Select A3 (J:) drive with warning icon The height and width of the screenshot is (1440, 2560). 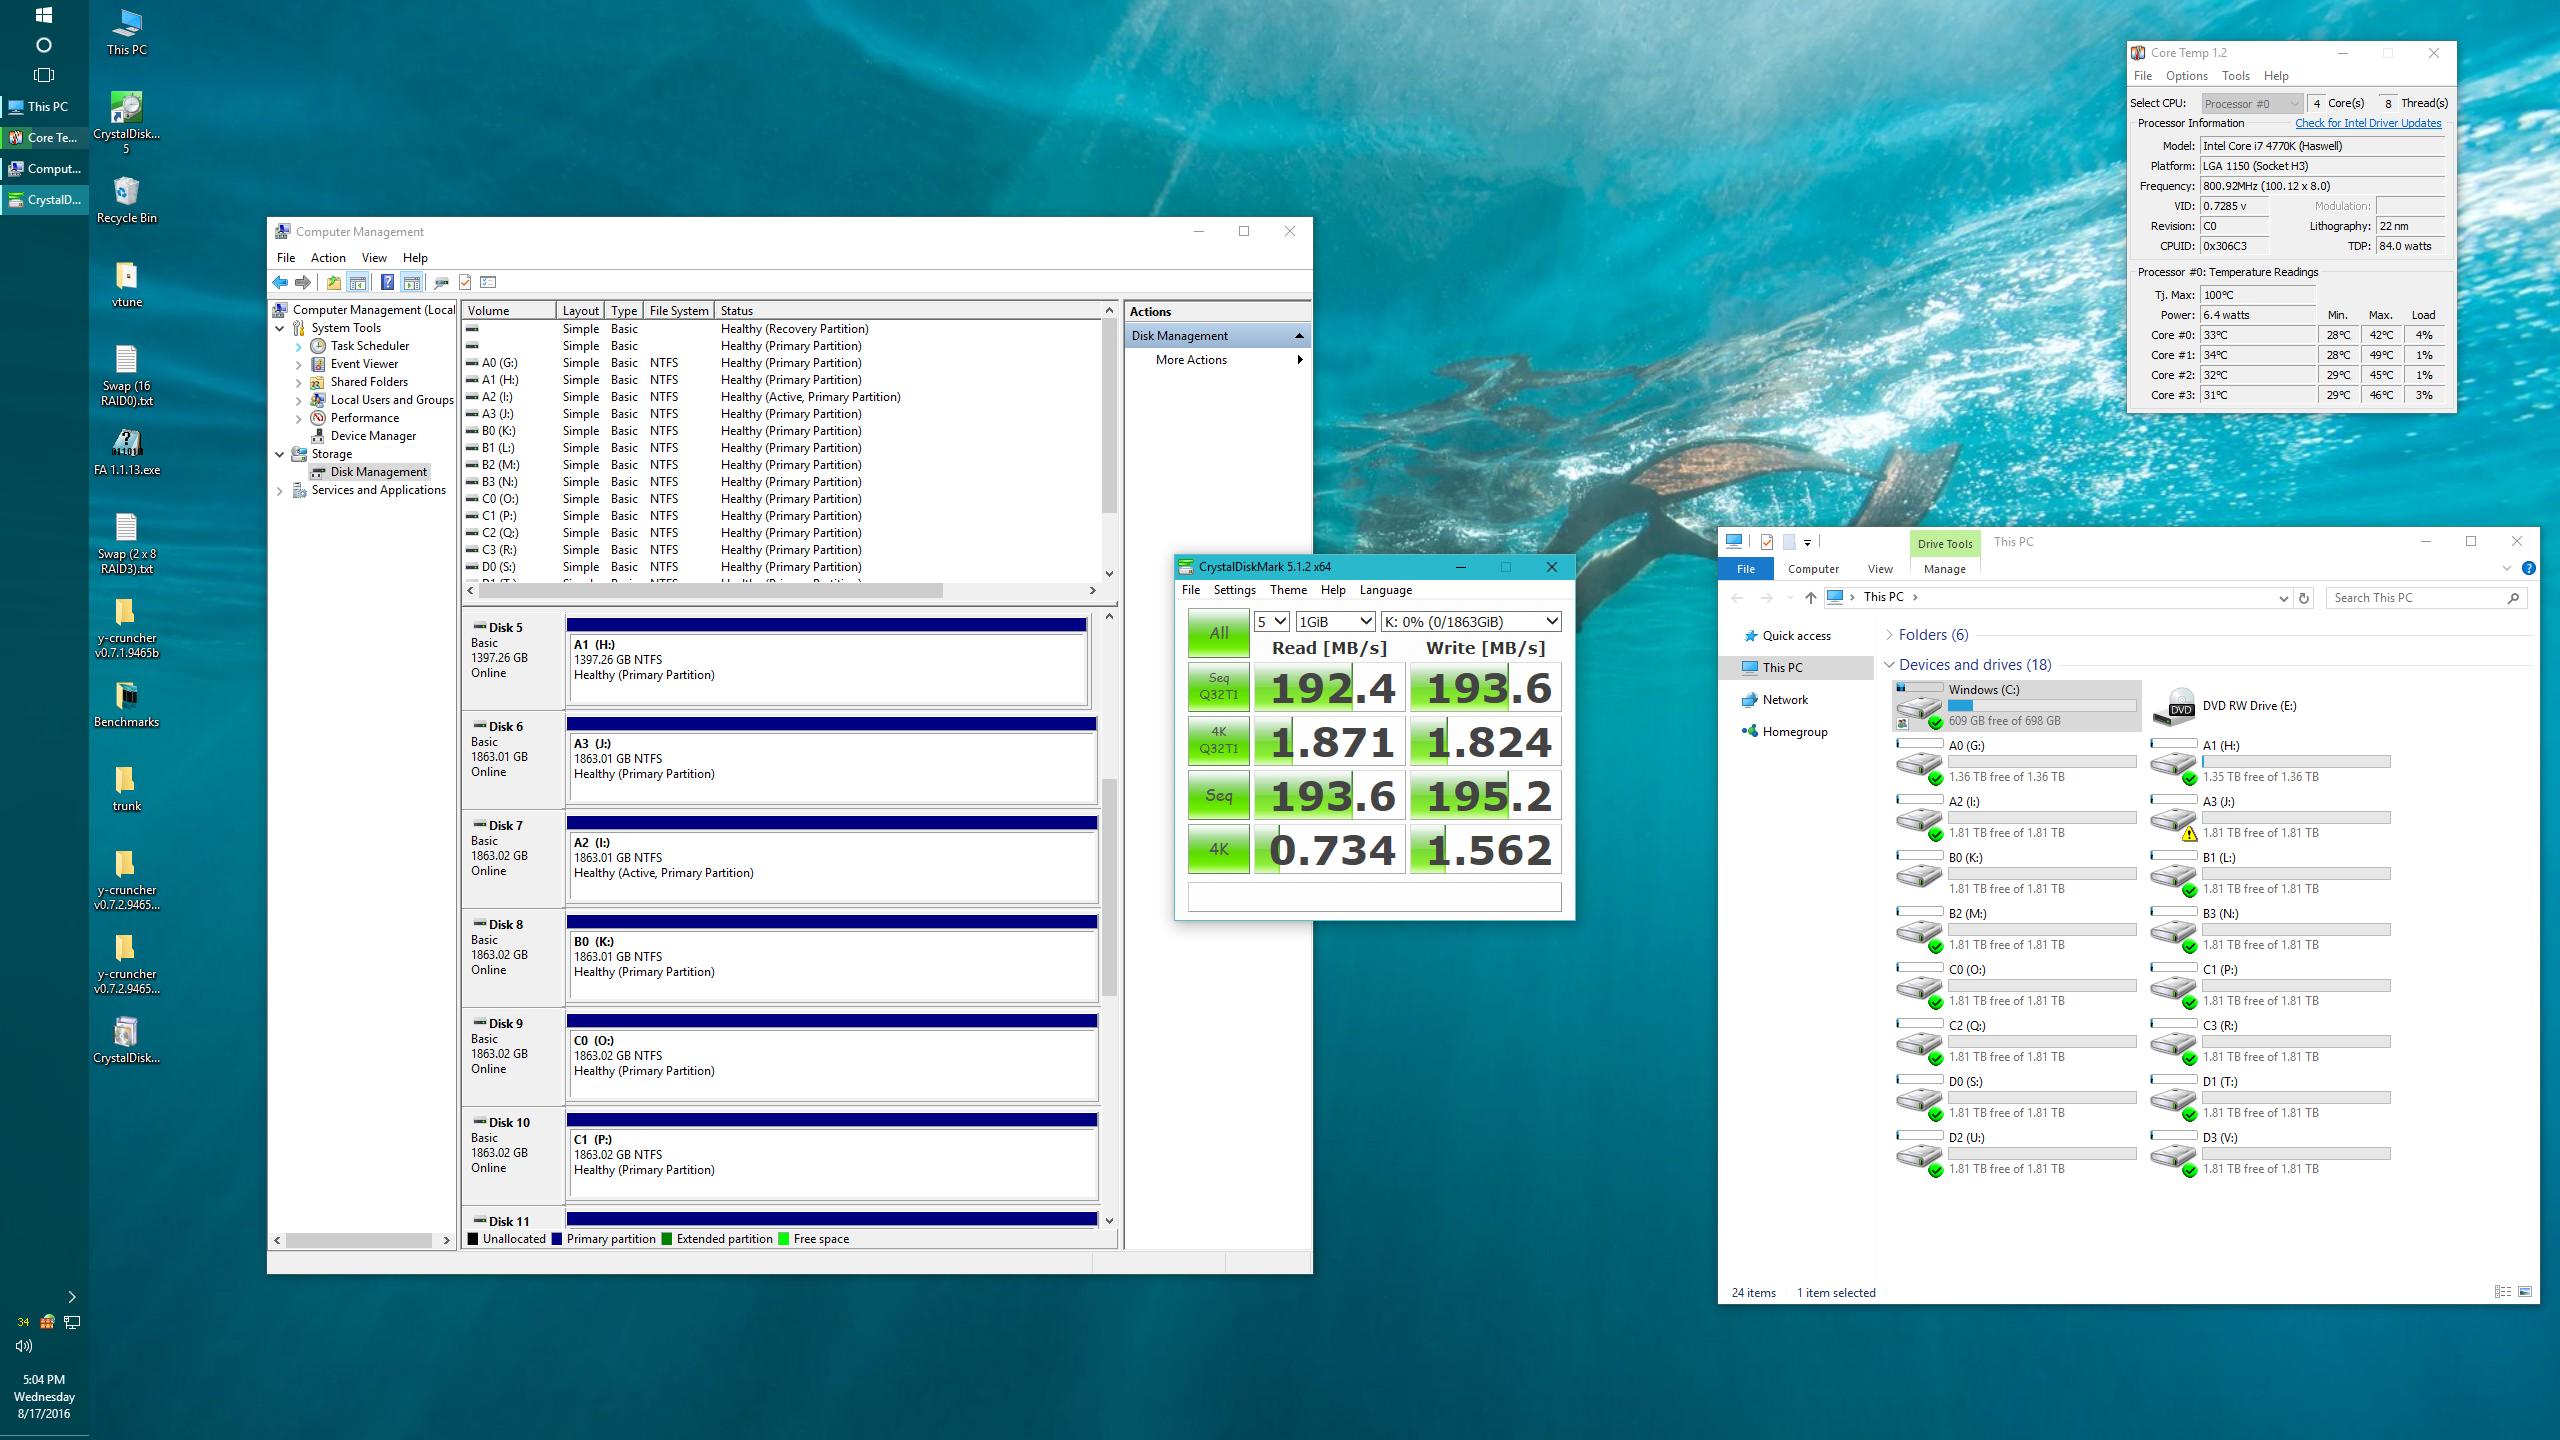[x=2270, y=818]
